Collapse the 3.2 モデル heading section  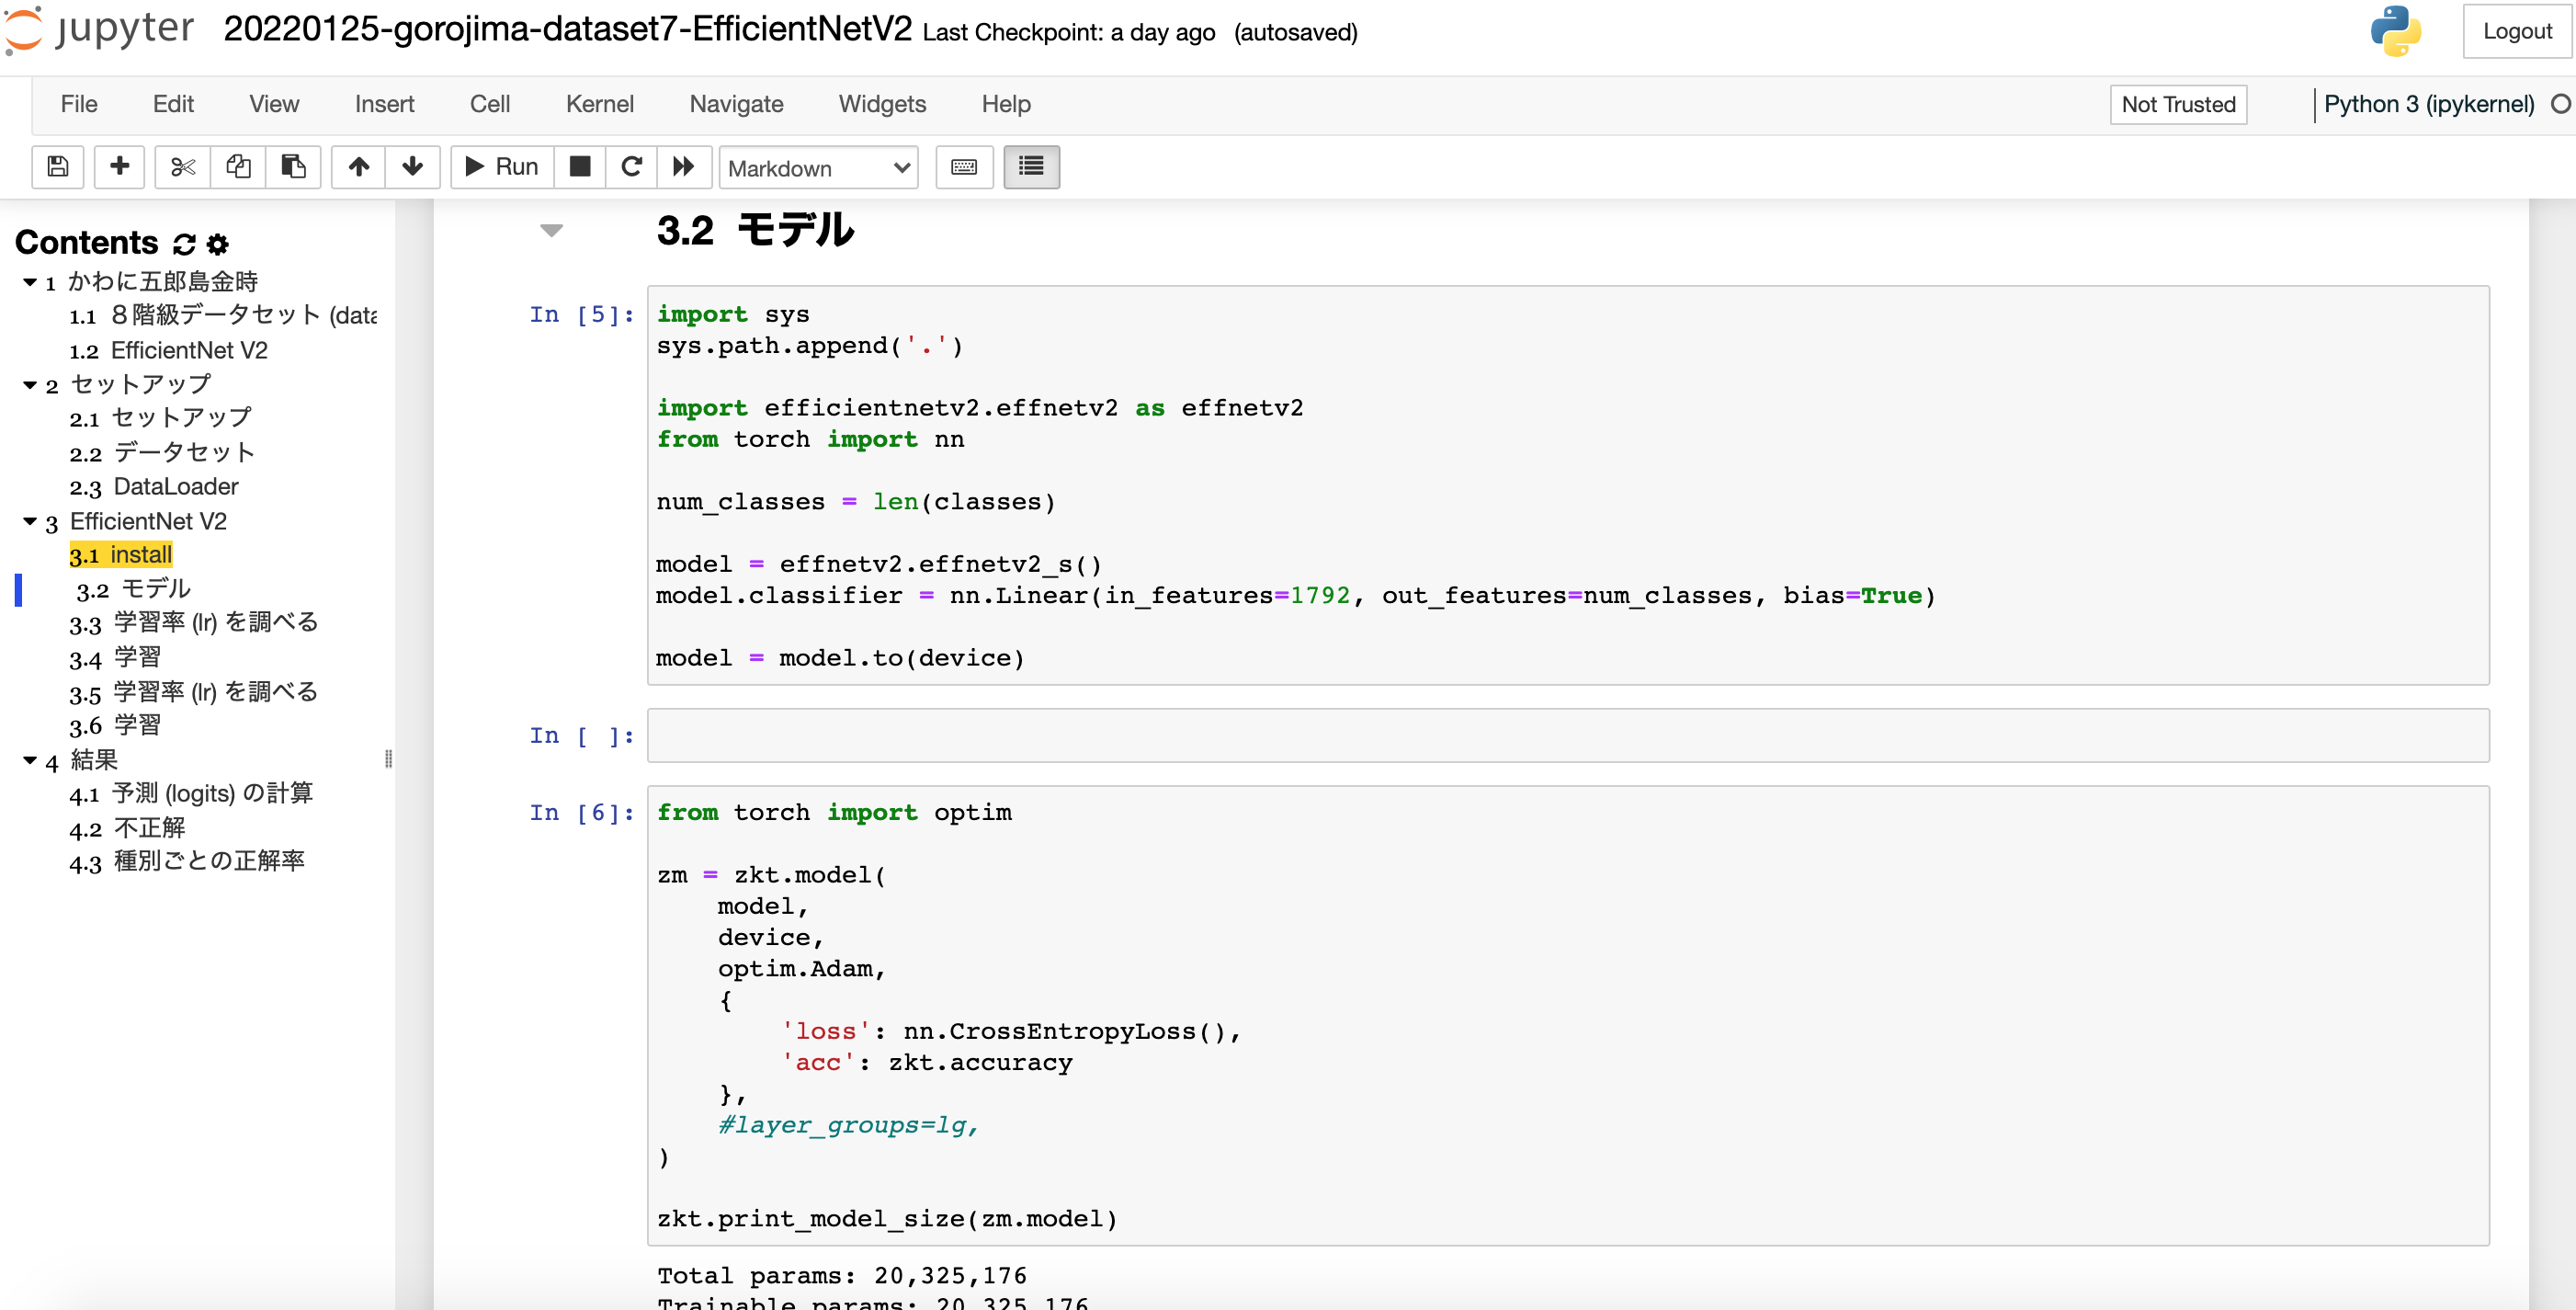[x=551, y=231]
